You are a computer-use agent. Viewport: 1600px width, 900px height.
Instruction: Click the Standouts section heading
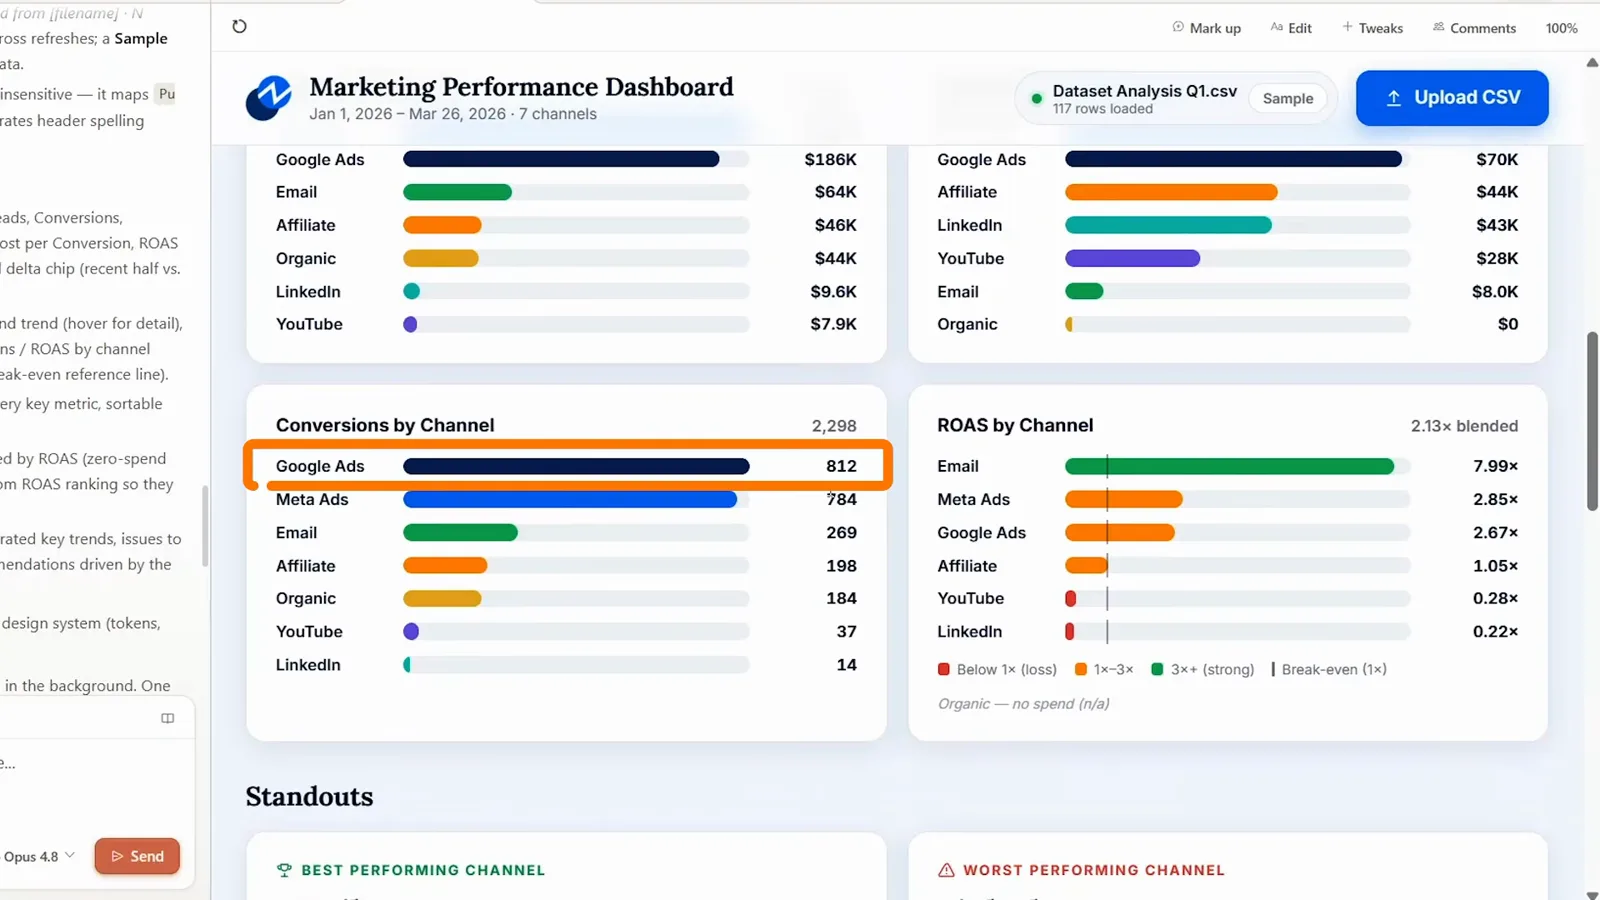point(309,796)
